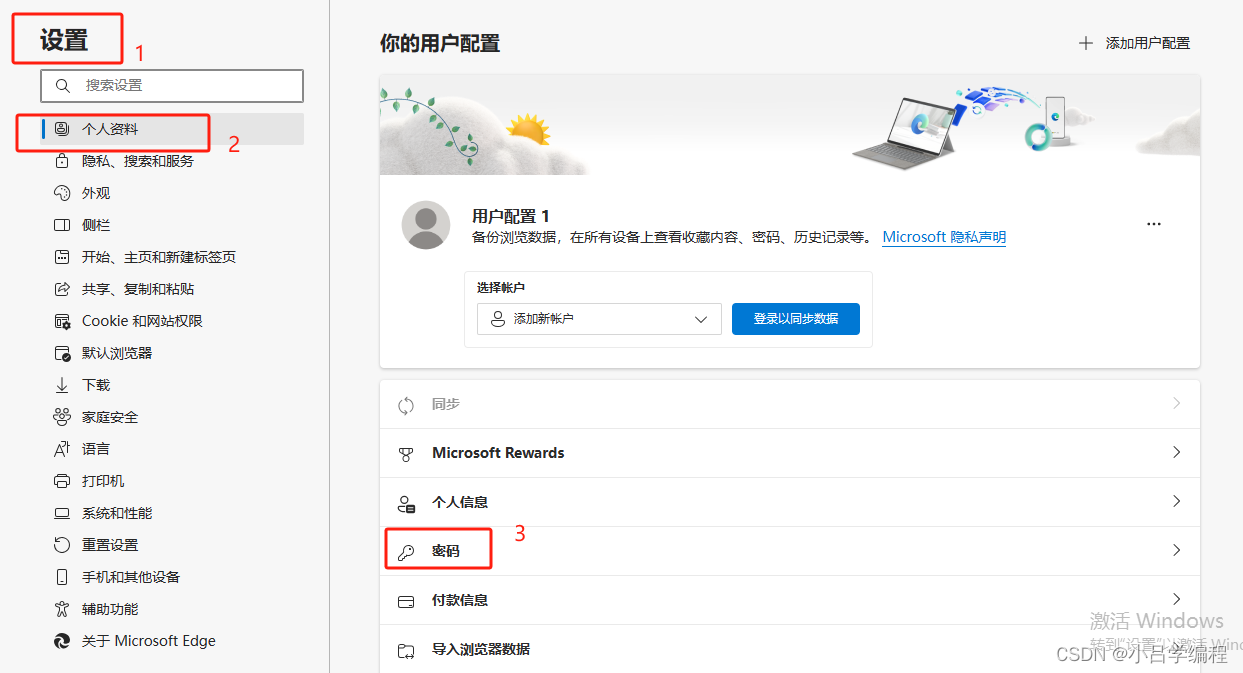Select Cookie 和网站权限 in sidebar
The image size is (1243, 673).
[x=173, y=321]
